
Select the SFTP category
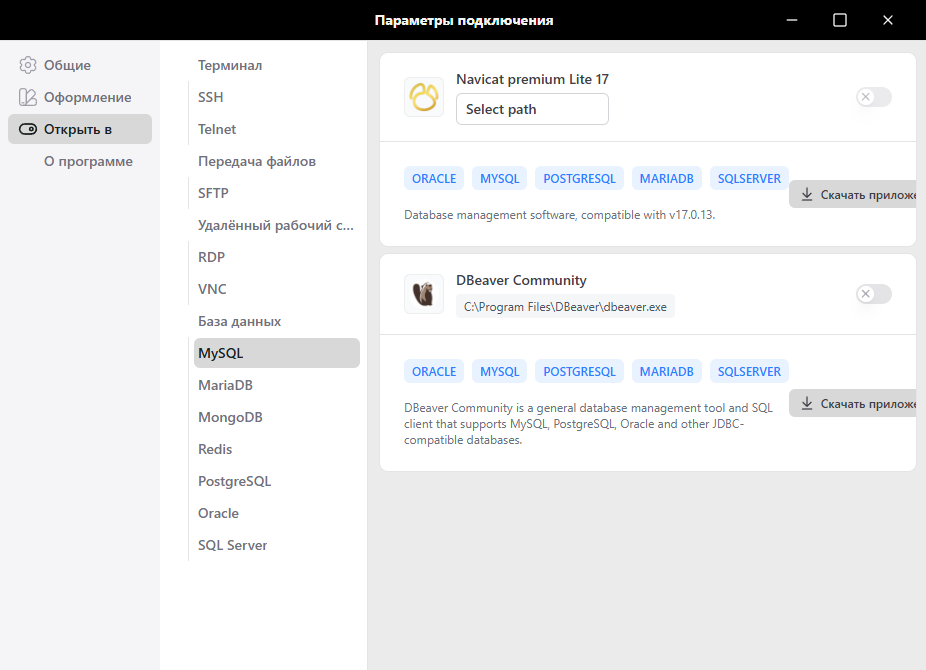(276, 193)
